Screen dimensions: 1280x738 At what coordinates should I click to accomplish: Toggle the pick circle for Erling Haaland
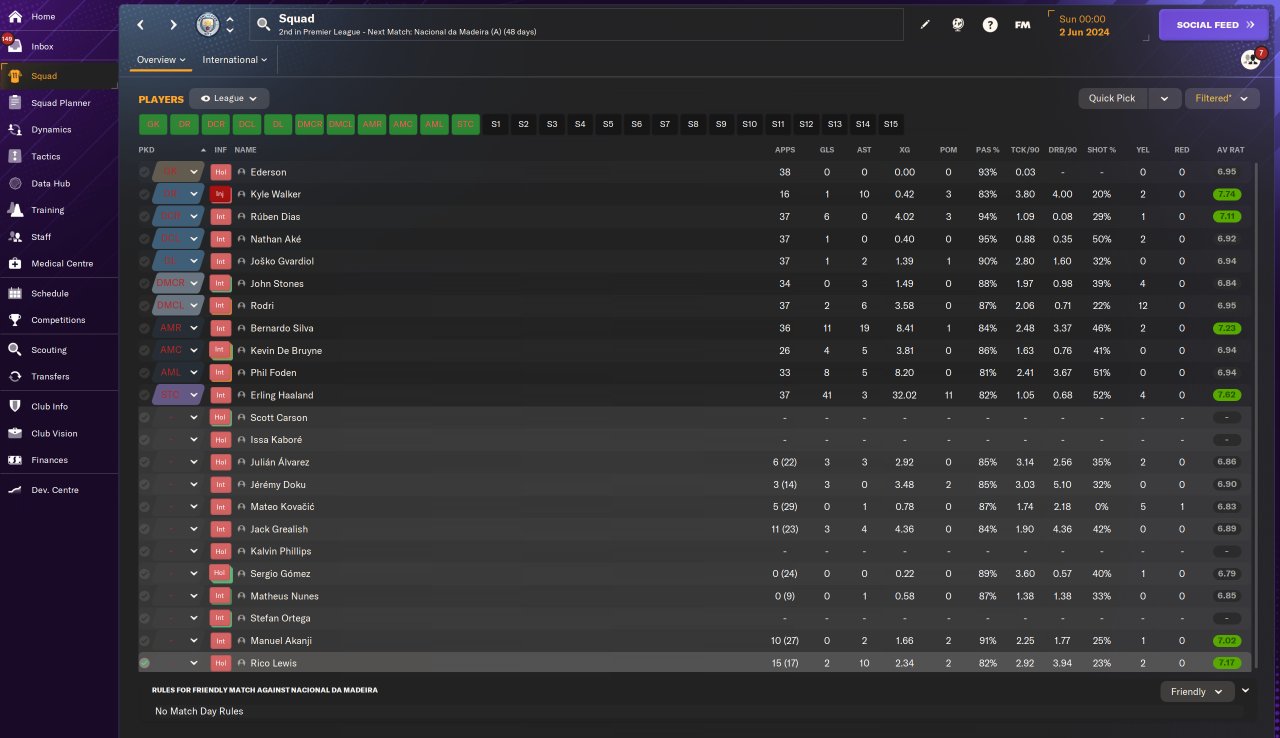pyautogui.click(x=145, y=395)
